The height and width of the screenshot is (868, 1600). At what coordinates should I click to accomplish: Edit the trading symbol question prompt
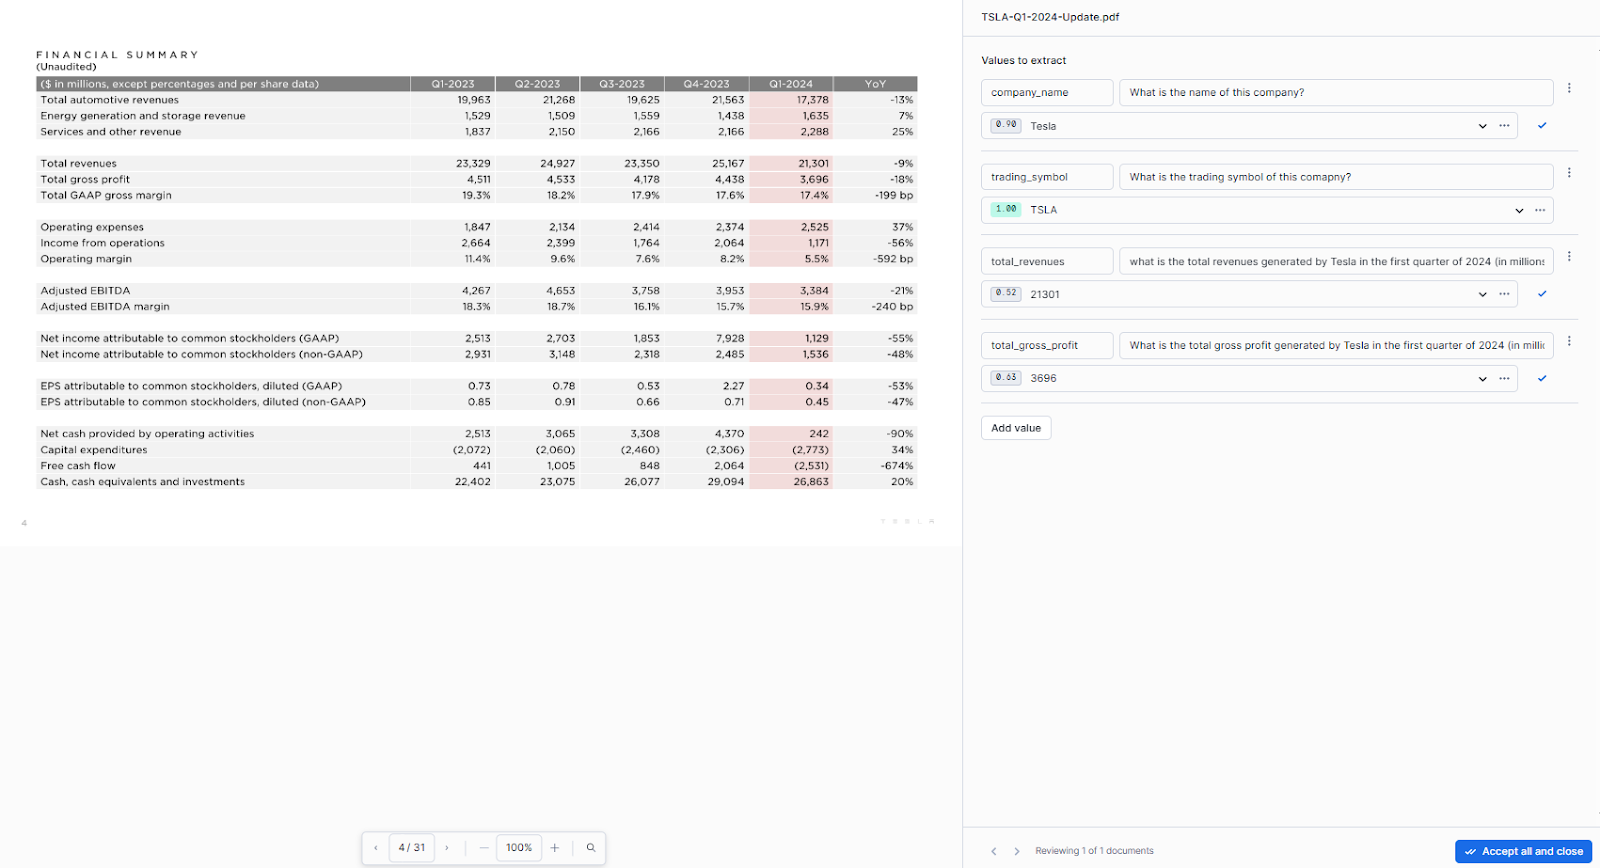tap(1336, 177)
